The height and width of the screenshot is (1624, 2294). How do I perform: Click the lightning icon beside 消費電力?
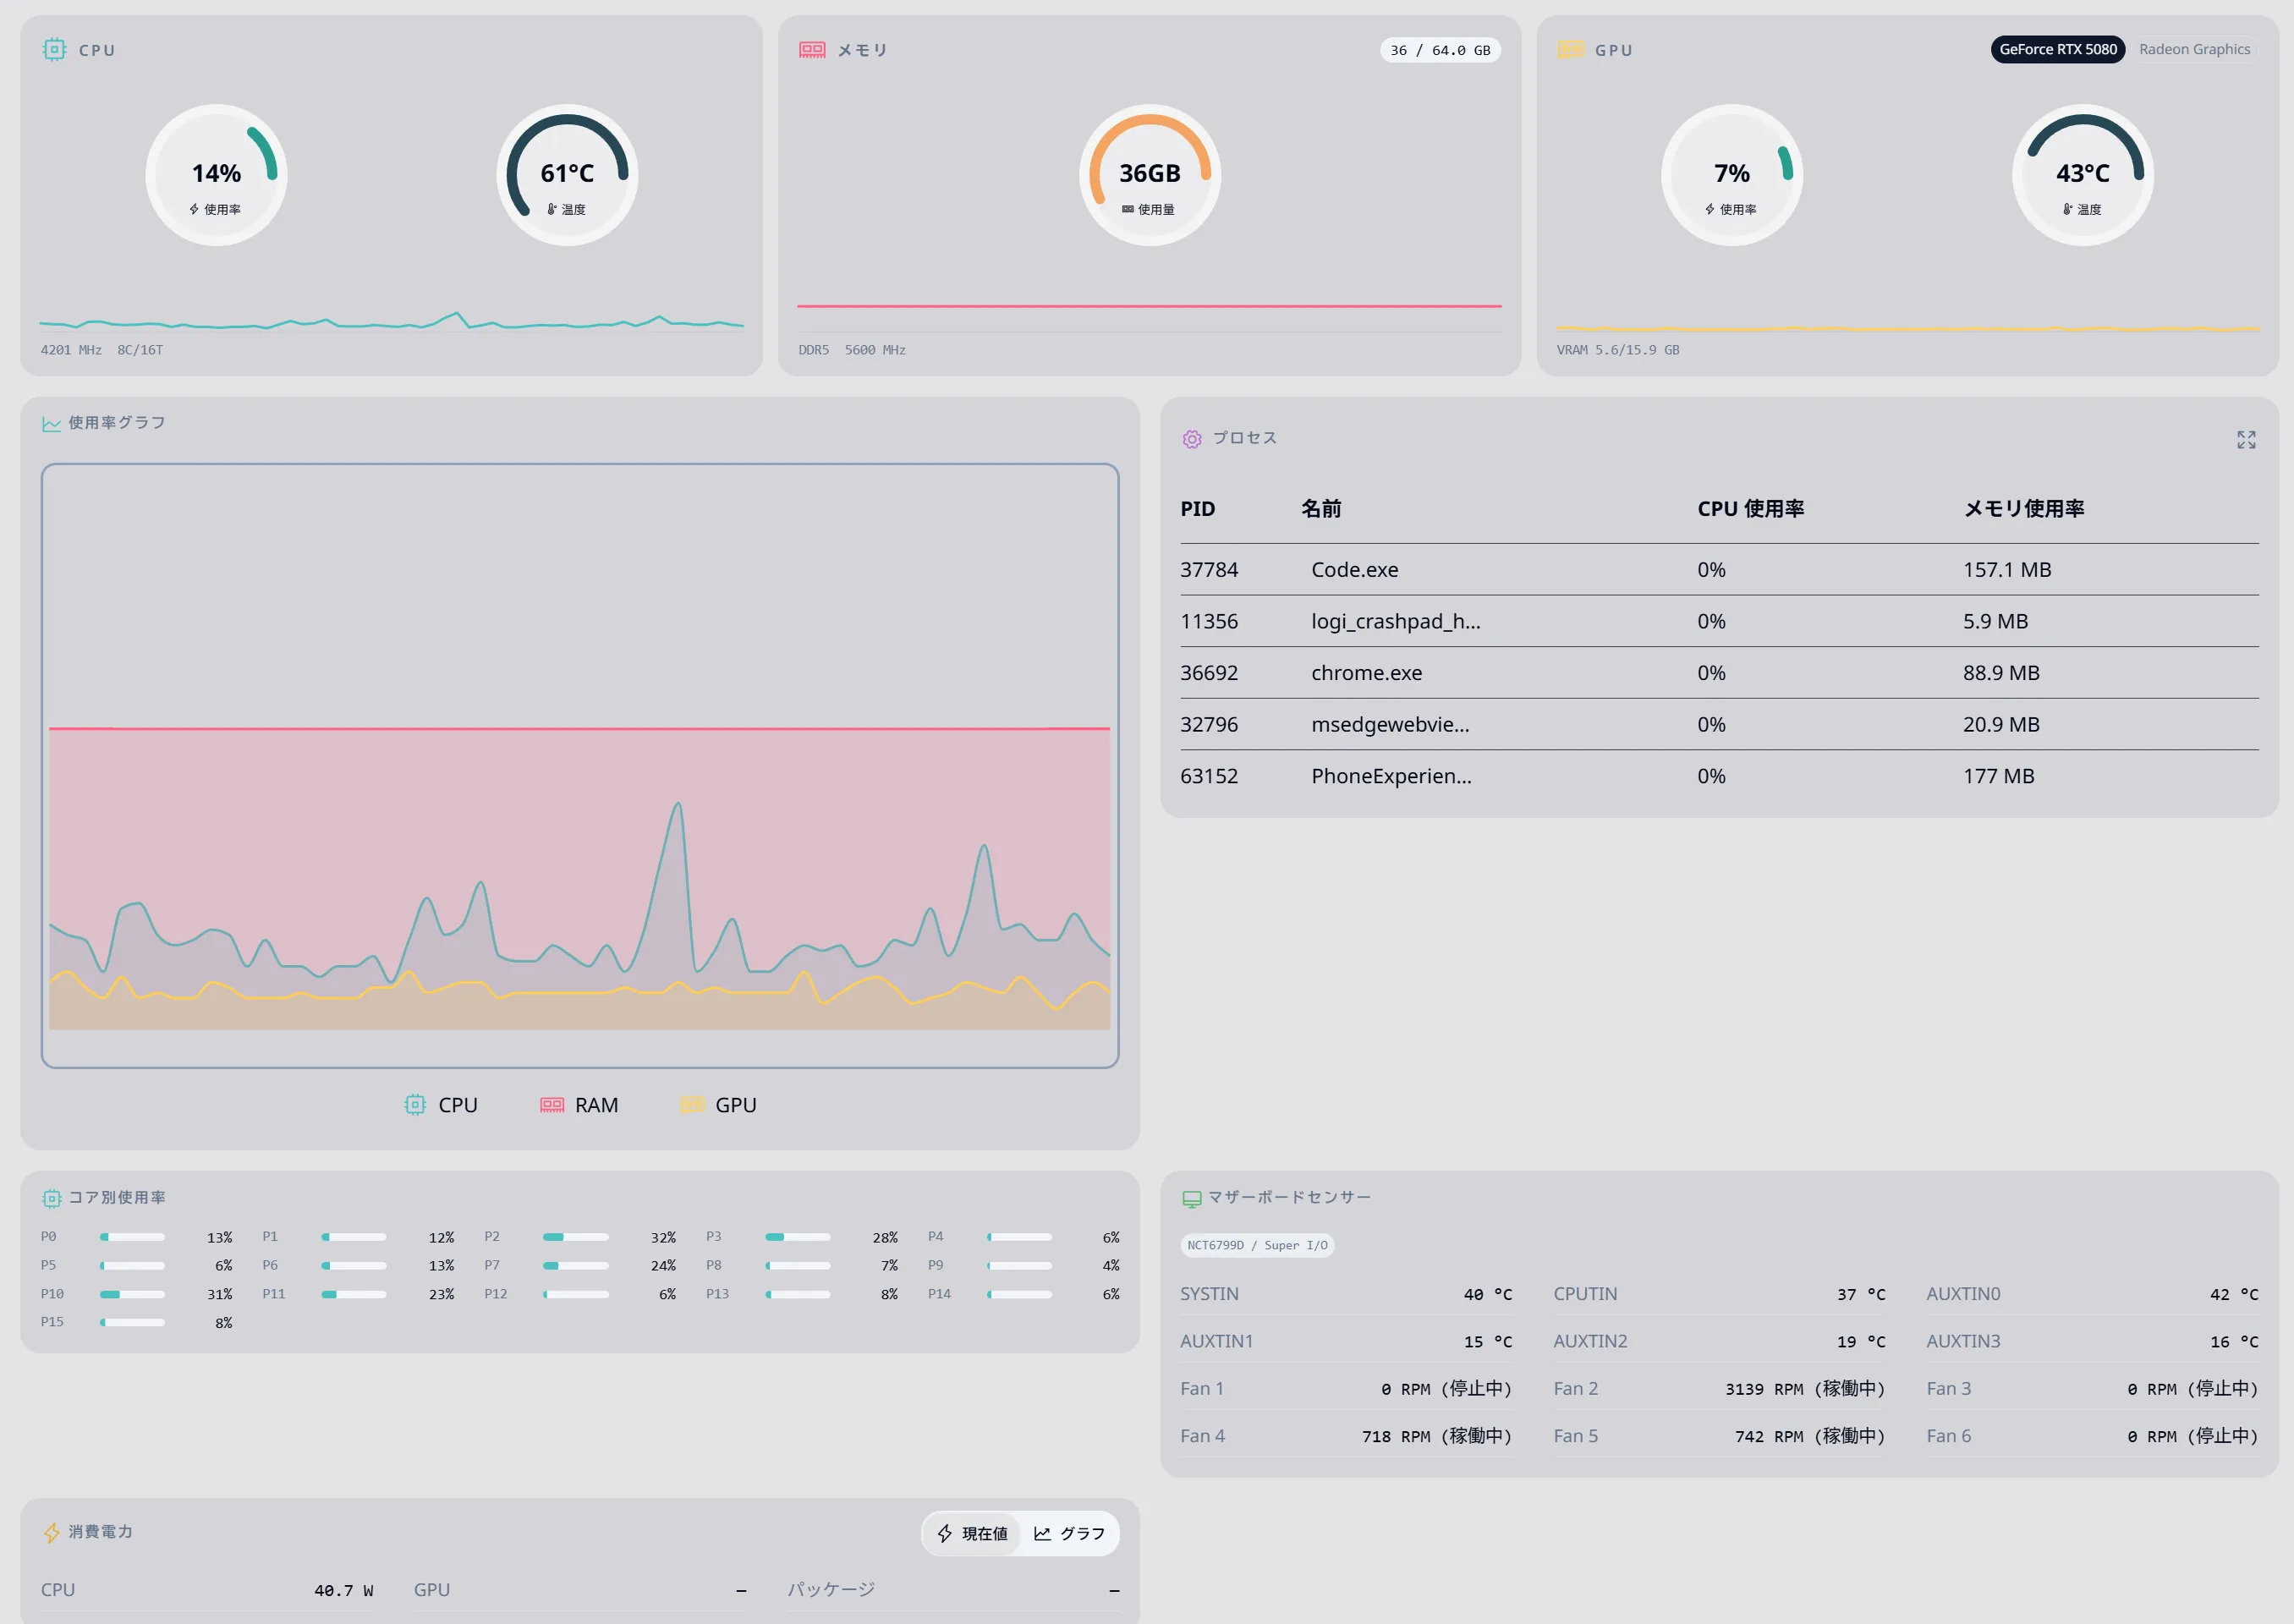pyautogui.click(x=52, y=1532)
